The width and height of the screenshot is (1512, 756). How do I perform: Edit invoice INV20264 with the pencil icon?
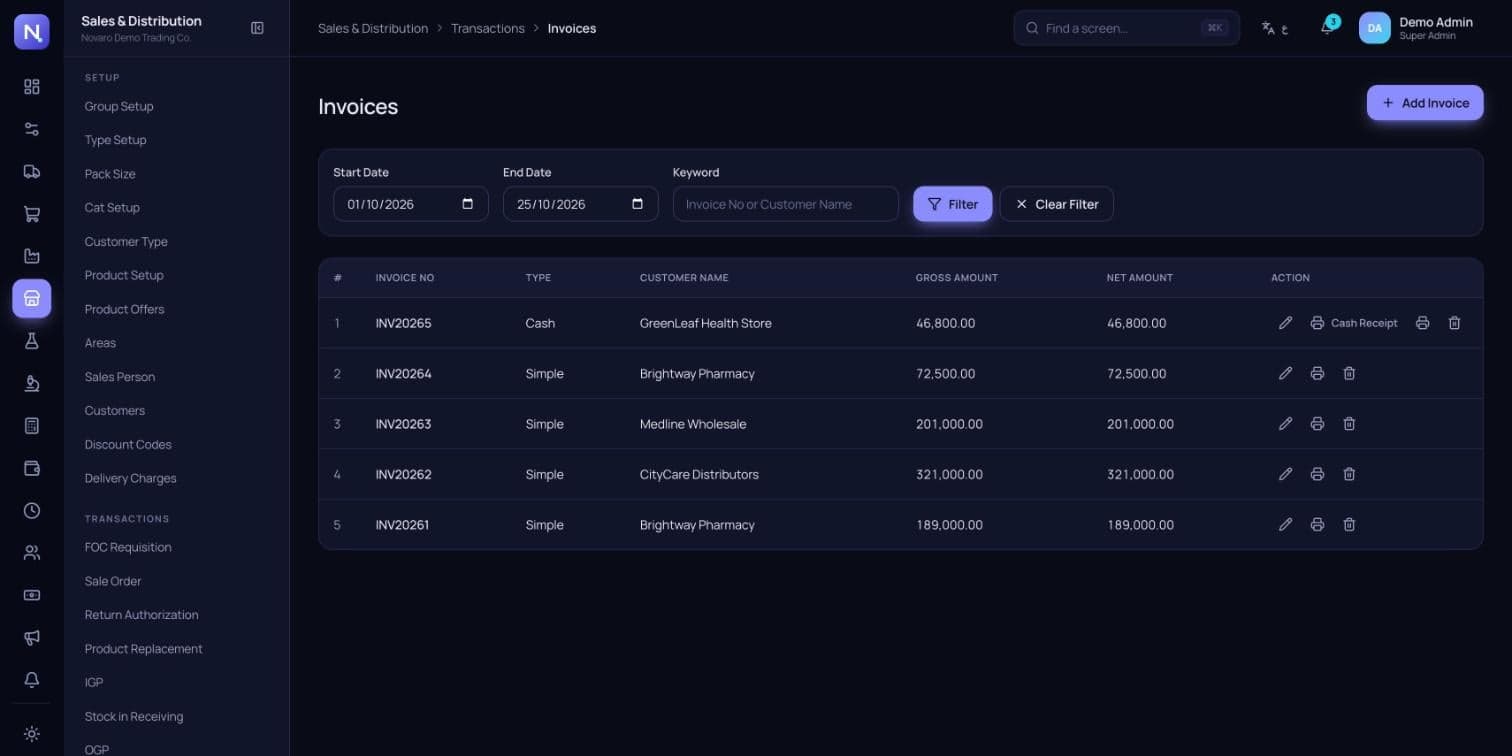[1286, 373]
